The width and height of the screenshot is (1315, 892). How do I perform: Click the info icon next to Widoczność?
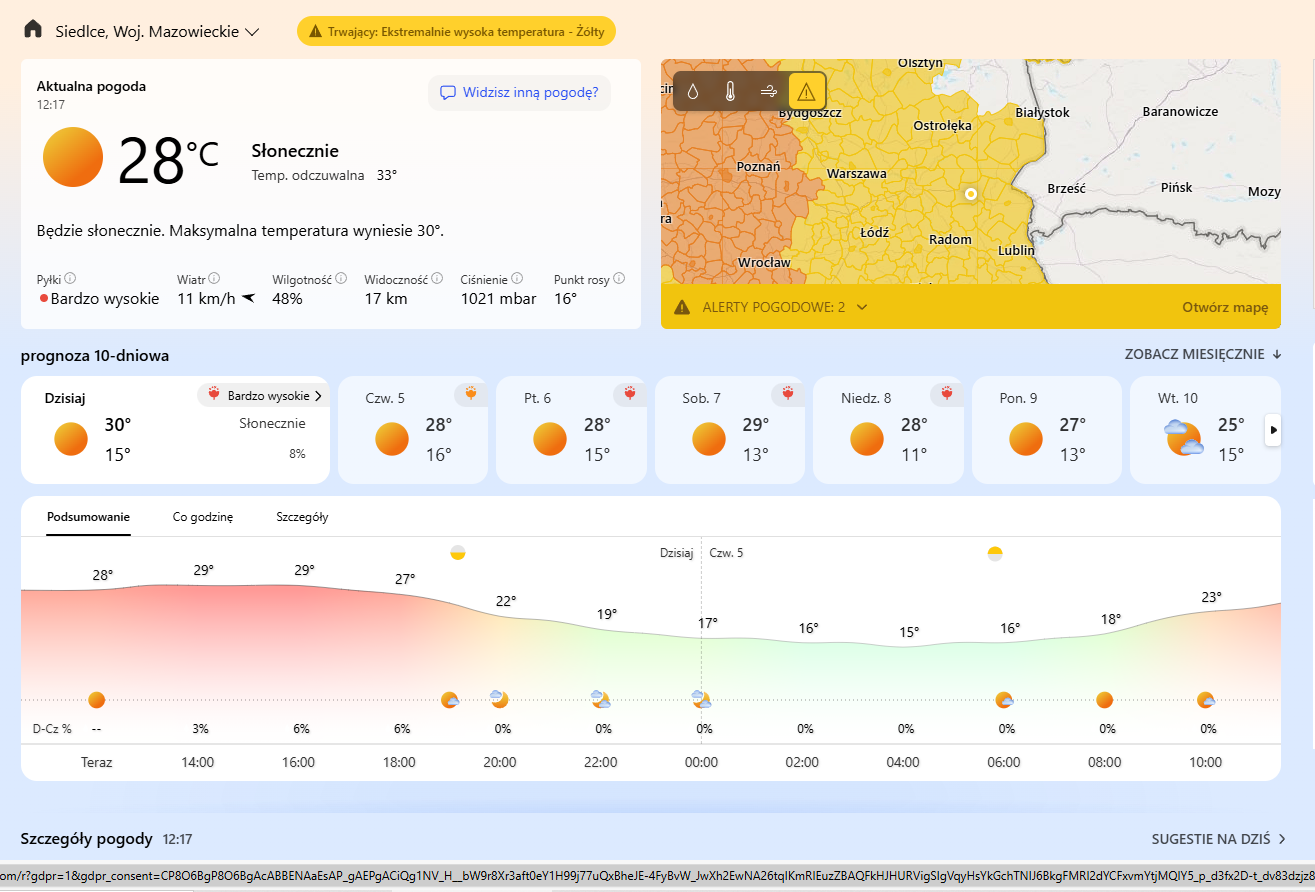coord(437,280)
